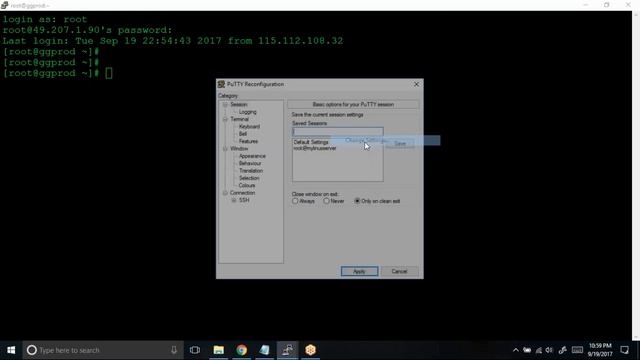Click the PuTTY terminal vertical scrollbar

(636, 176)
